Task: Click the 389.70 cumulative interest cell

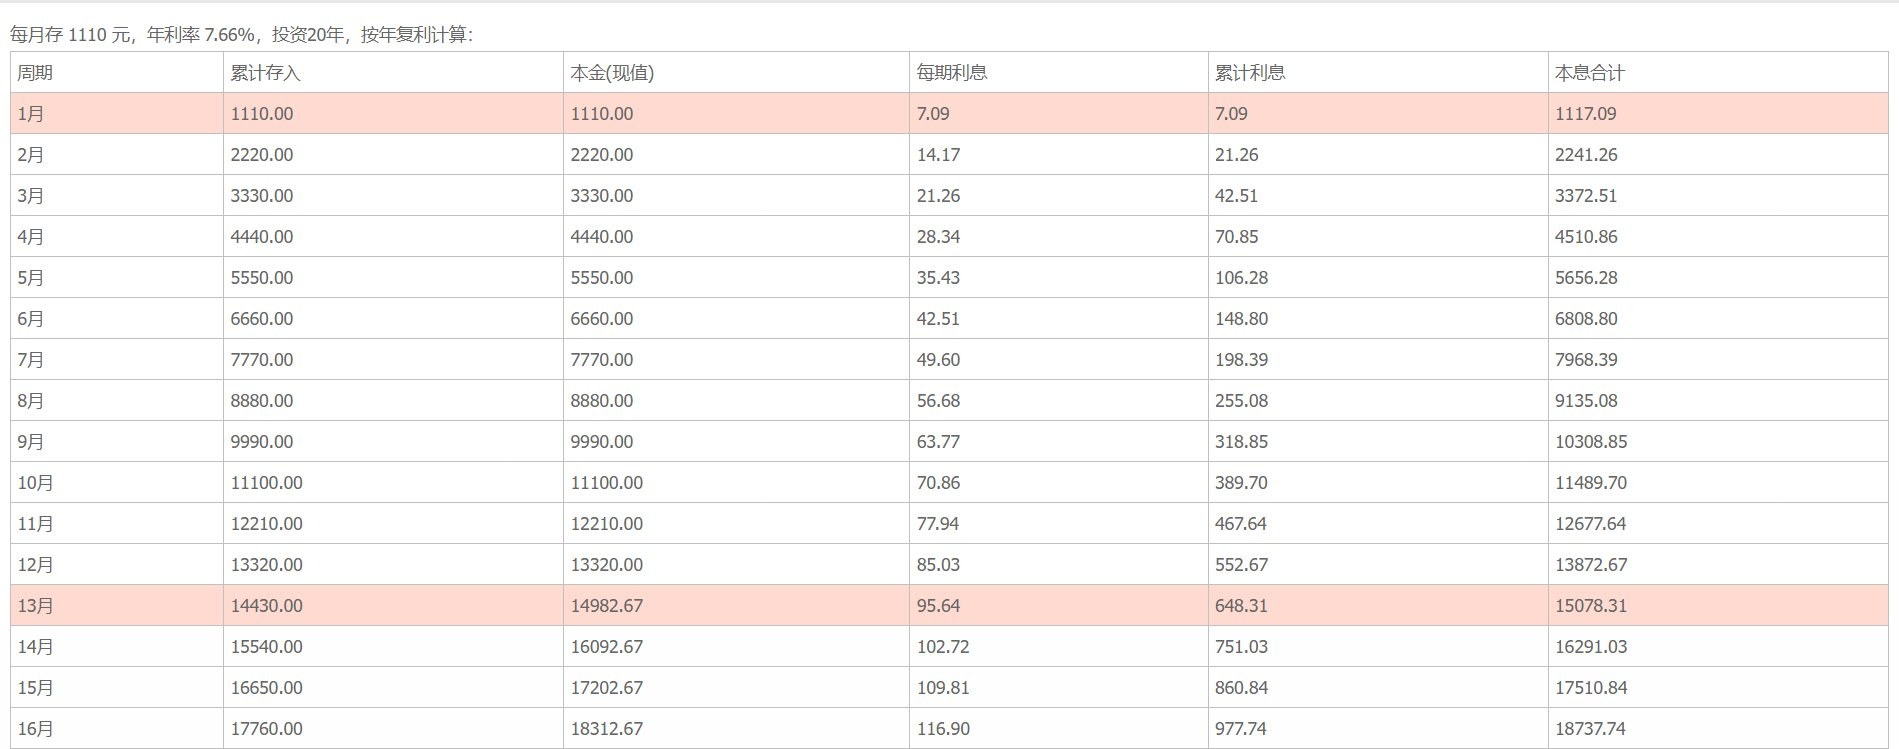Action: [1378, 483]
